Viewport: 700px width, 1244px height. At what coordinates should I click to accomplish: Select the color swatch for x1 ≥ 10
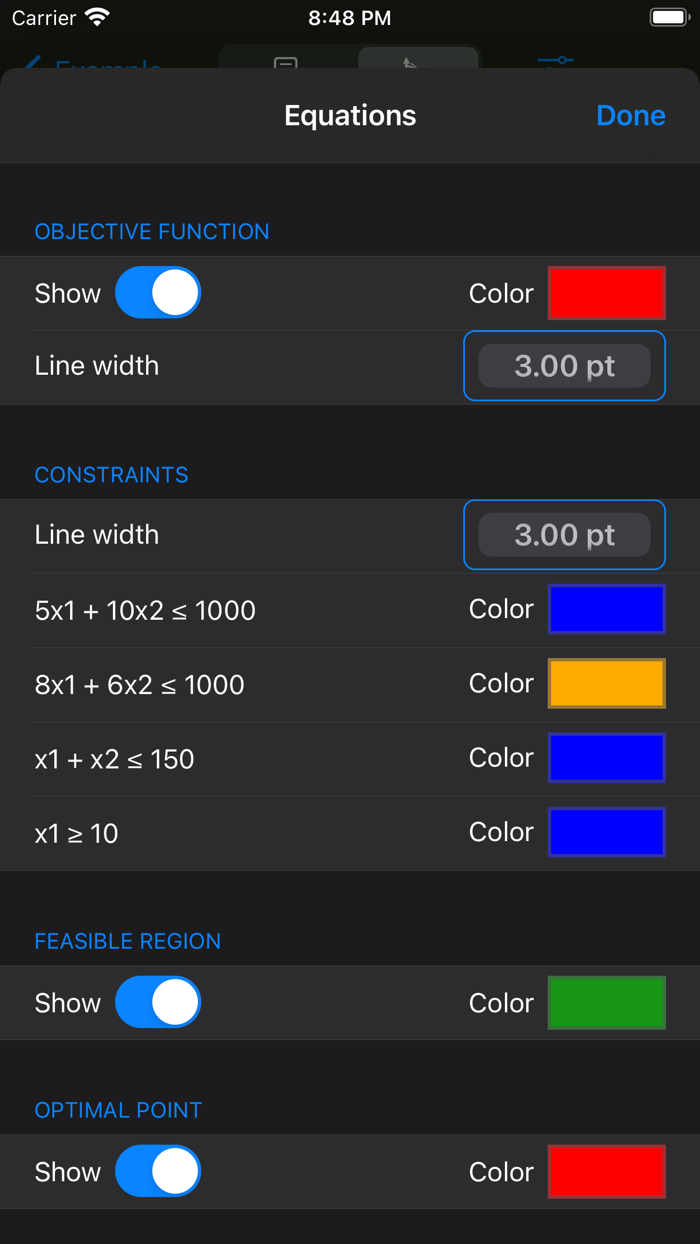point(606,832)
